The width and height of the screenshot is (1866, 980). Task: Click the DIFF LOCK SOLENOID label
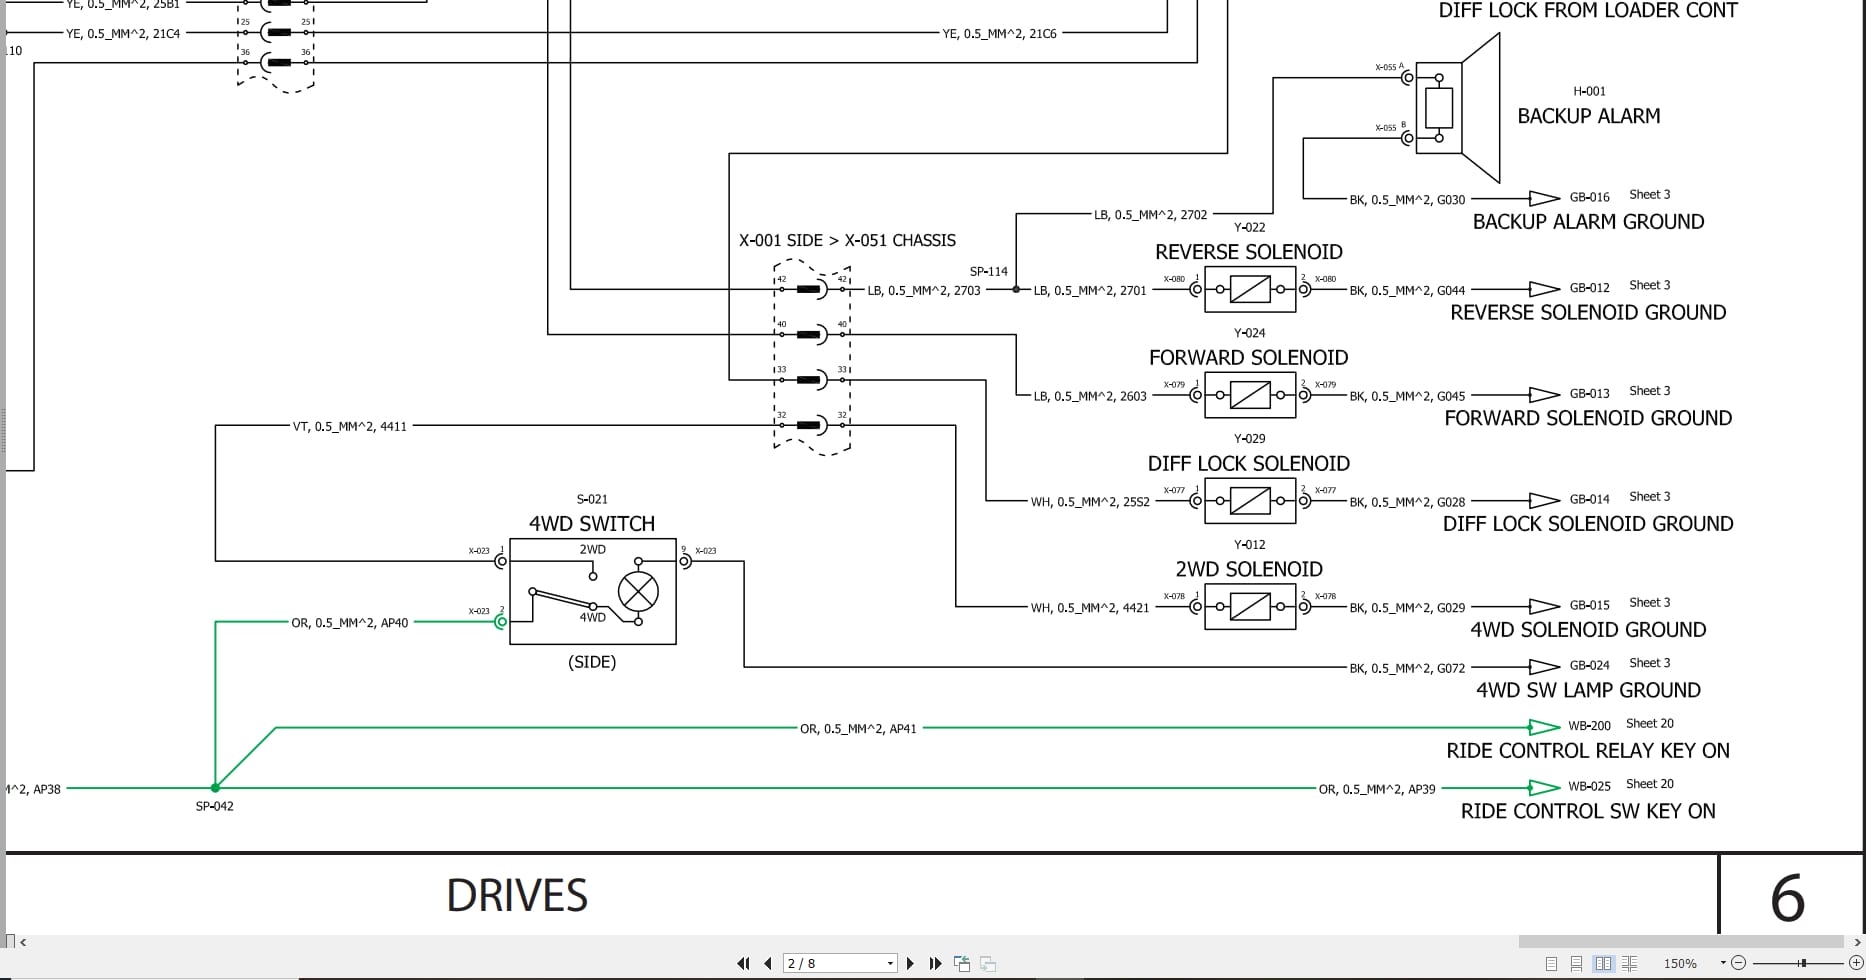(x=1248, y=464)
